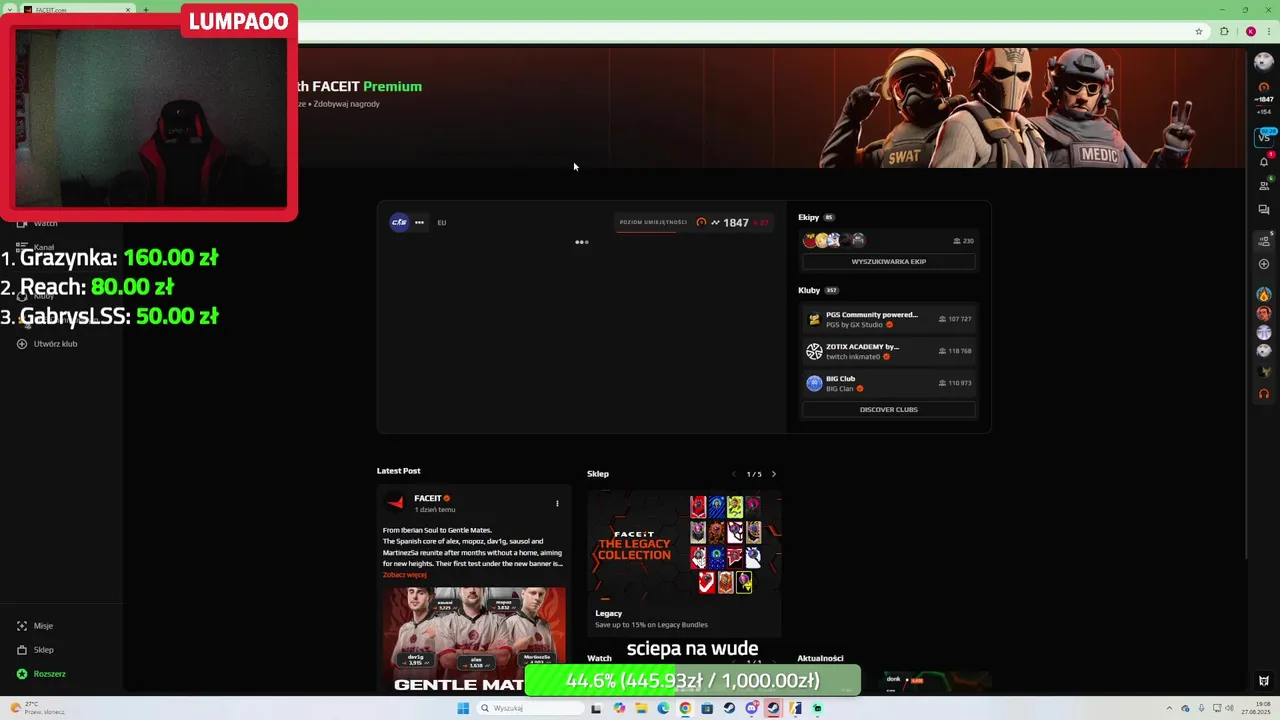Screen dimensions: 1280x720
Task: Open the bottom-right basket icon above the taskbar
Action: (x=1264, y=681)
